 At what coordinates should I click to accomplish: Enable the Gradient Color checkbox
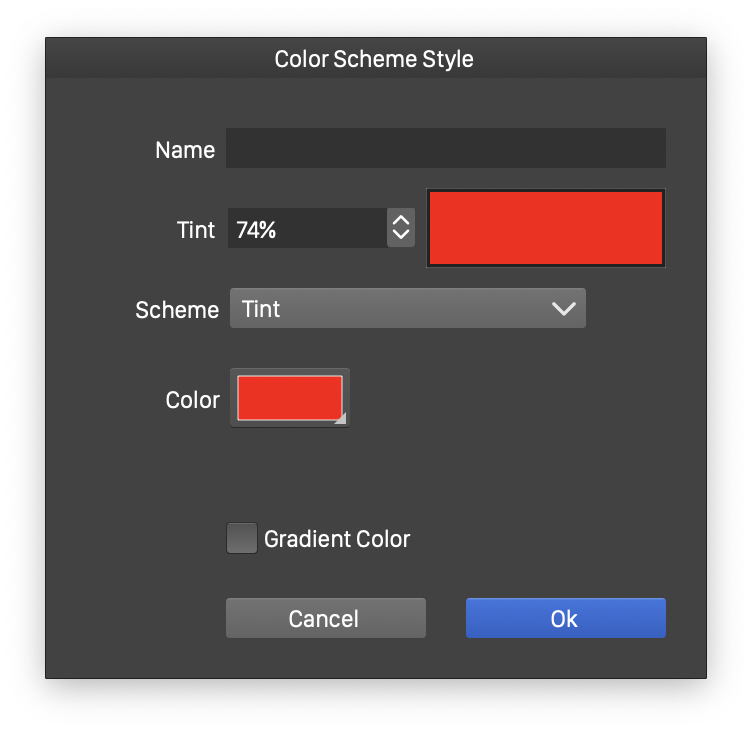click(242, 539)
